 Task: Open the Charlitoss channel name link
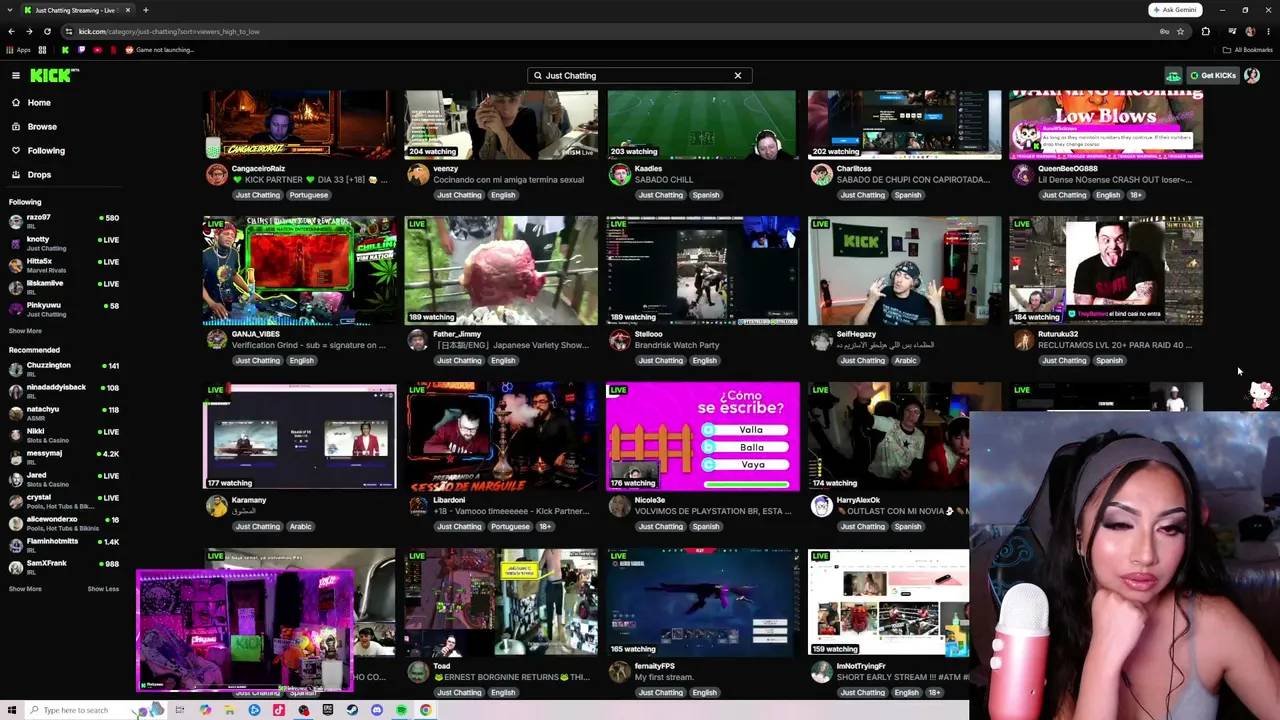click(x=854, y=169)
